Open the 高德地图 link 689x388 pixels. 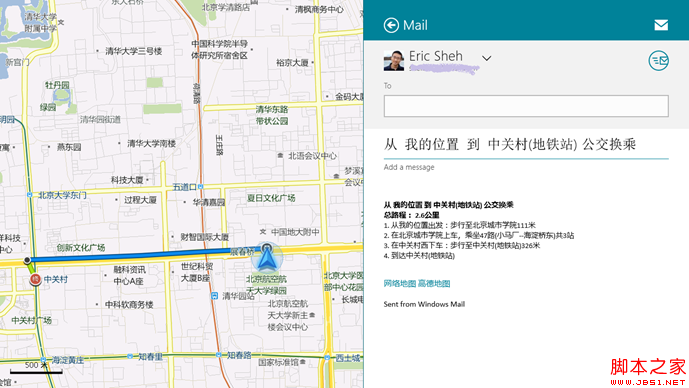[434, 283]
